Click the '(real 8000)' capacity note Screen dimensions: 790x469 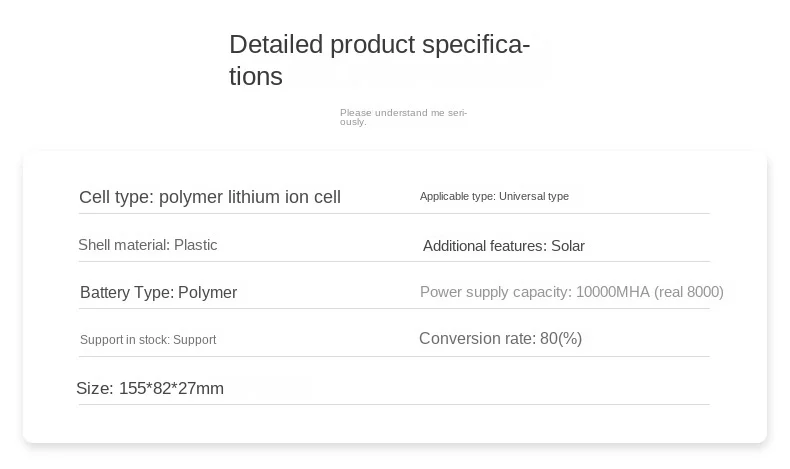click(689, 292)
